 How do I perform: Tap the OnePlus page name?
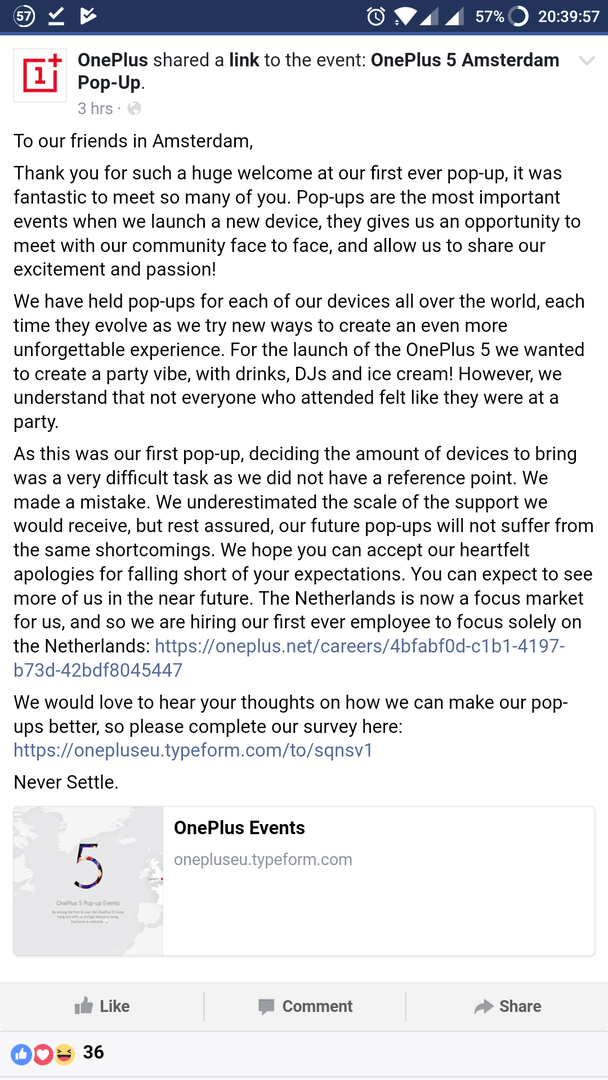pyautogui.click(x=113, y=60)
